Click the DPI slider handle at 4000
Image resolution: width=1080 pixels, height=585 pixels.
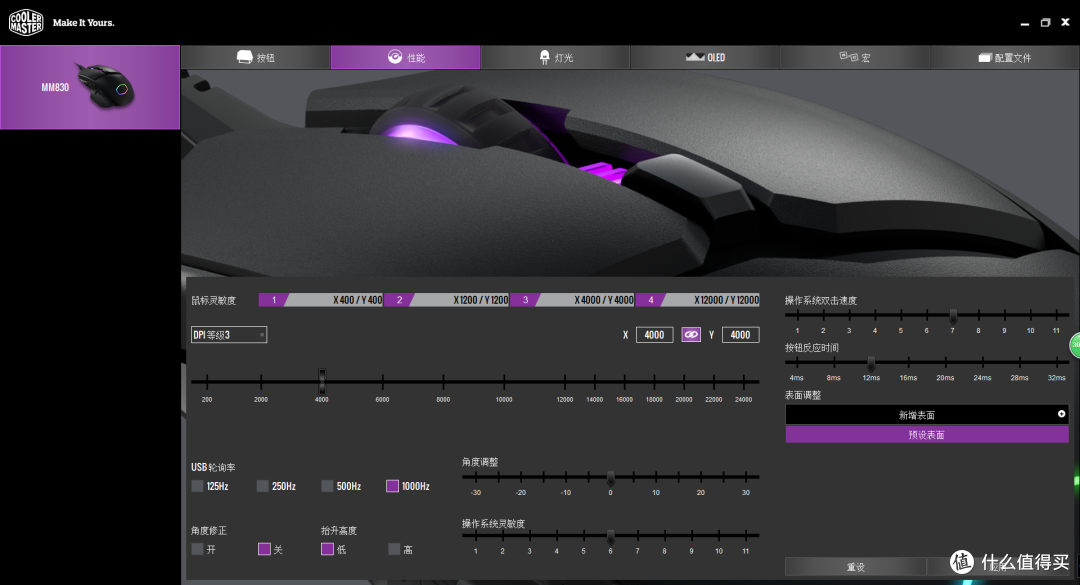[322, 381]
